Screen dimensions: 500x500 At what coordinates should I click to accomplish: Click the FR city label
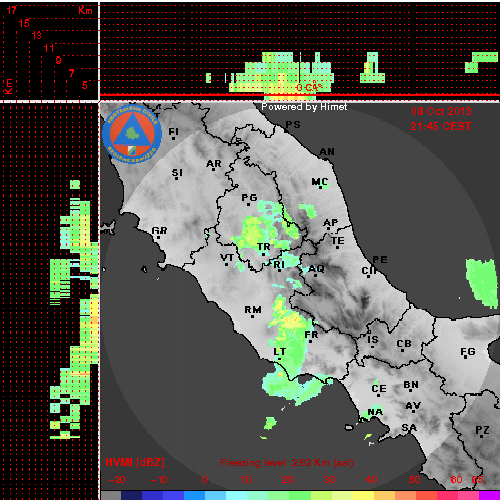311,335
